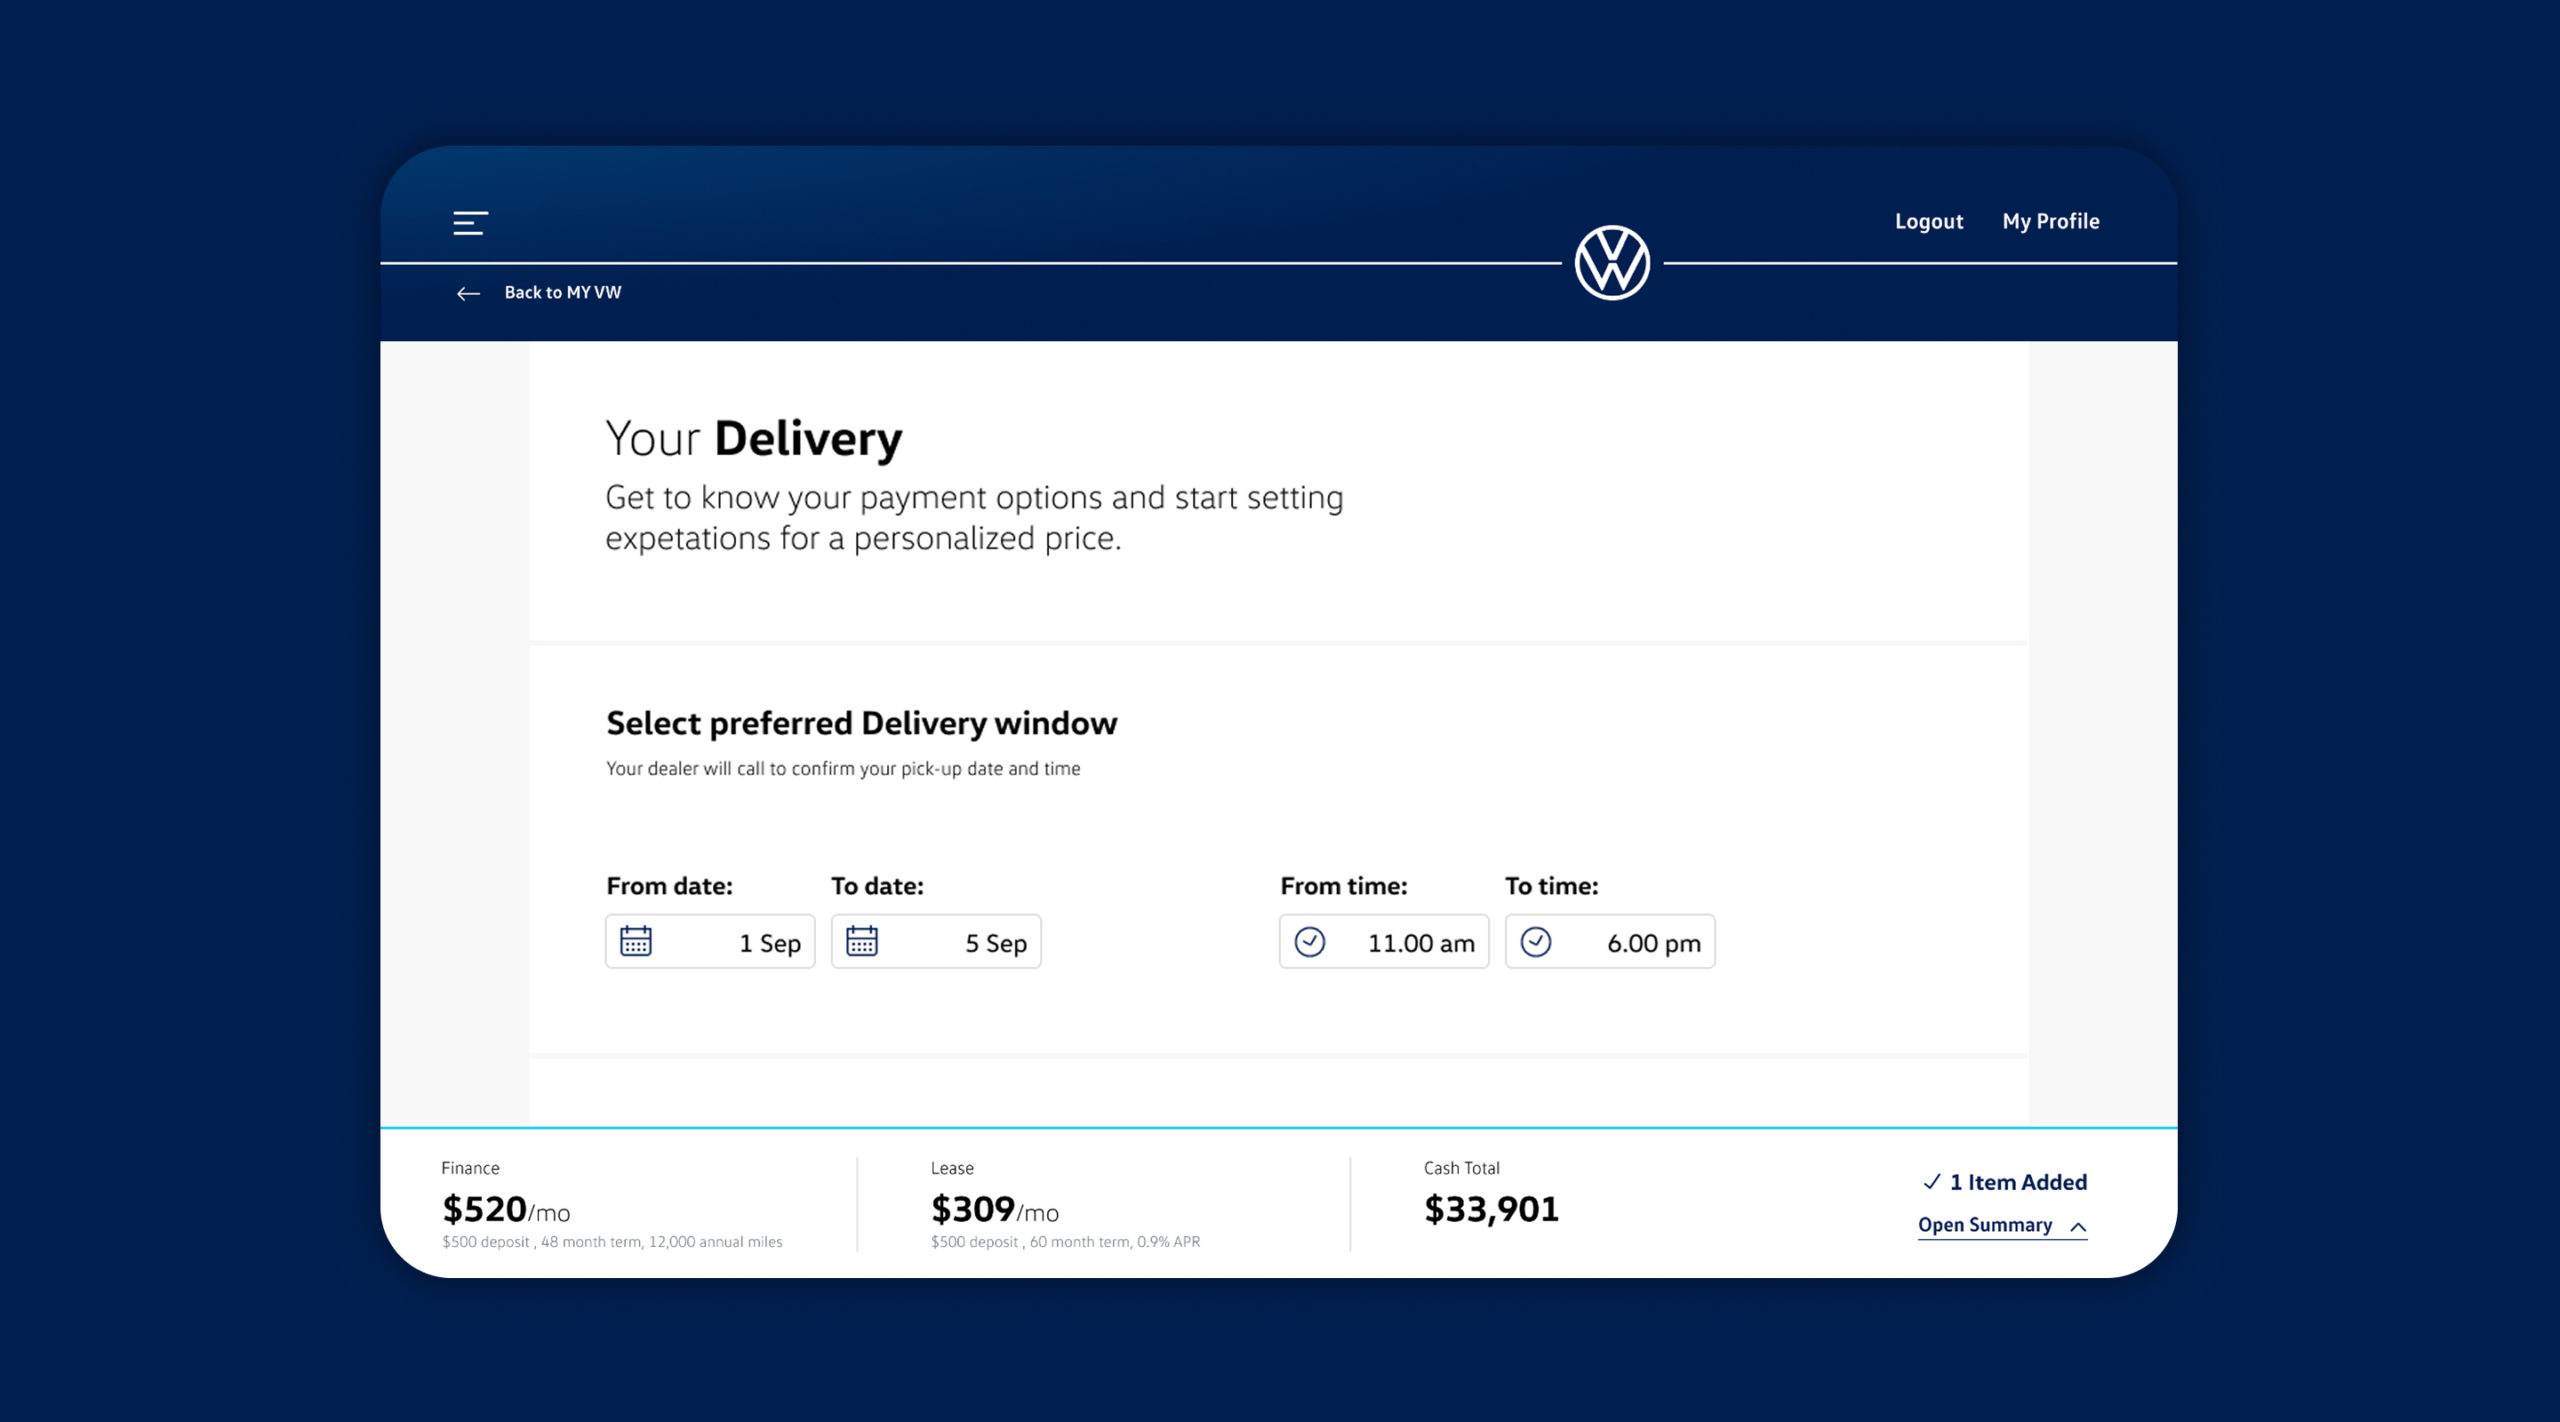Image resolution: width=2560 pixels, height=1422 pixels.
Task: Select the Finance $520/mo option
Action: pos(506,1209)
